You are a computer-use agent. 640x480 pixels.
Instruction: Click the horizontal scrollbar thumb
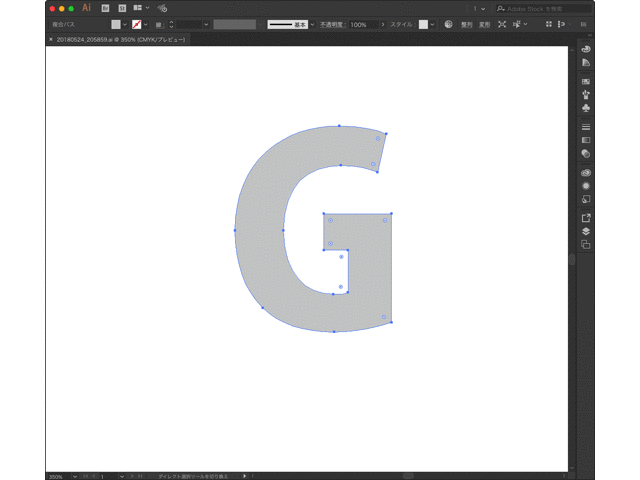(408, 476)
